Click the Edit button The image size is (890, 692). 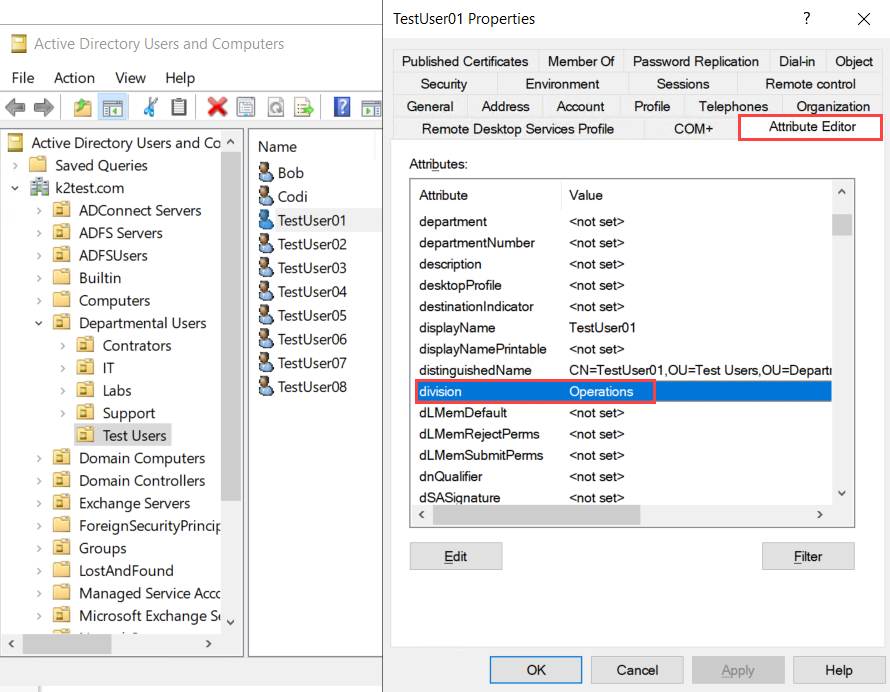click(456, 556)
